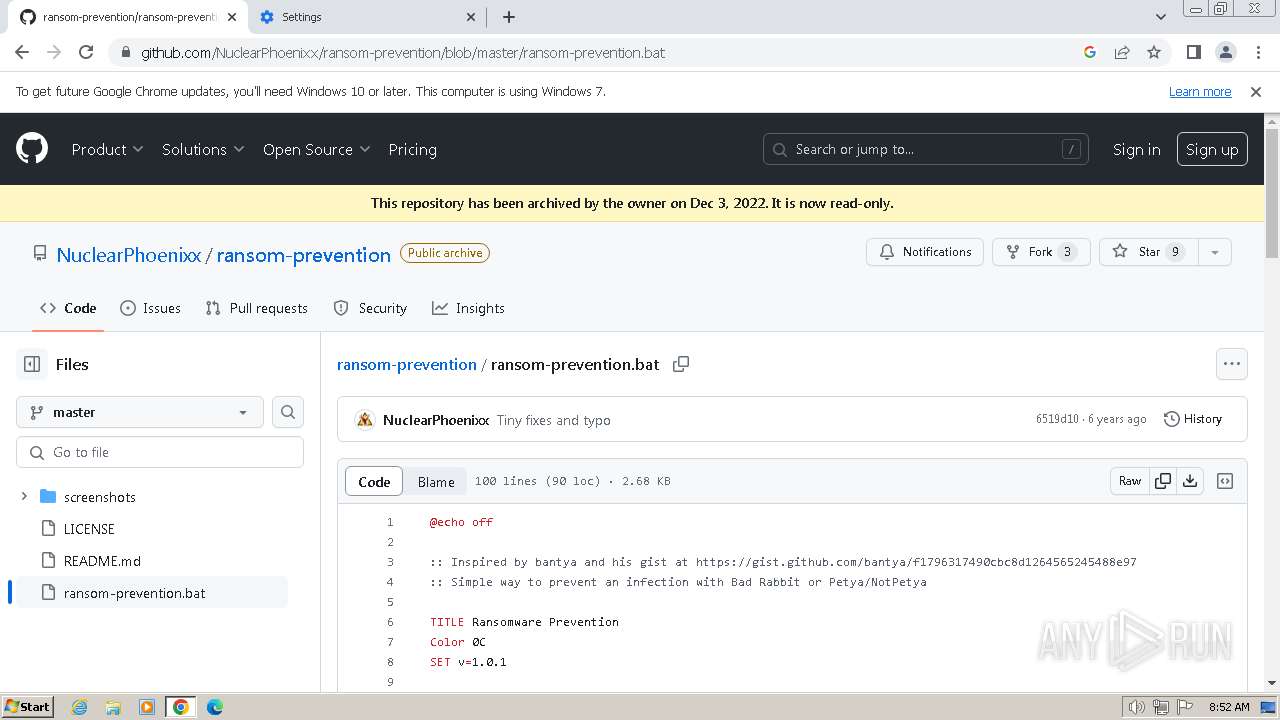Image resolution: width=1280 pixels, height=720 pixels.
Task: Expand the Solutions menu
Action: point(203,149)
